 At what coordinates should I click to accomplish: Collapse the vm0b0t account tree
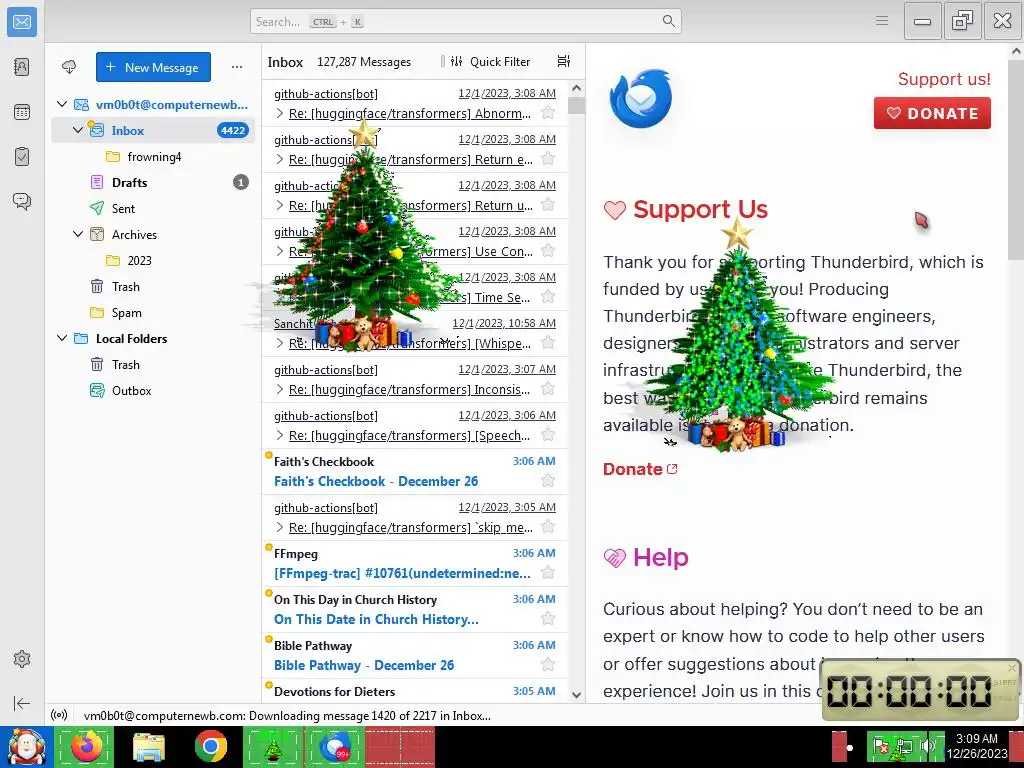coord(62,104)
